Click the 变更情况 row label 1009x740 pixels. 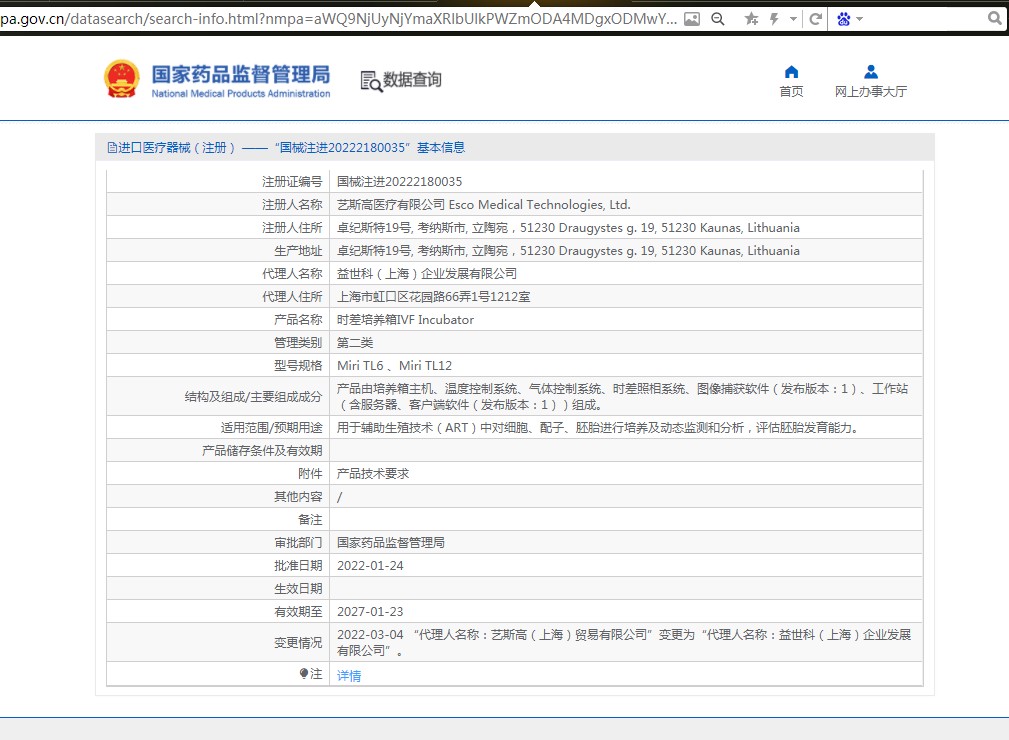pyautogui.click(x=298, y=642)
